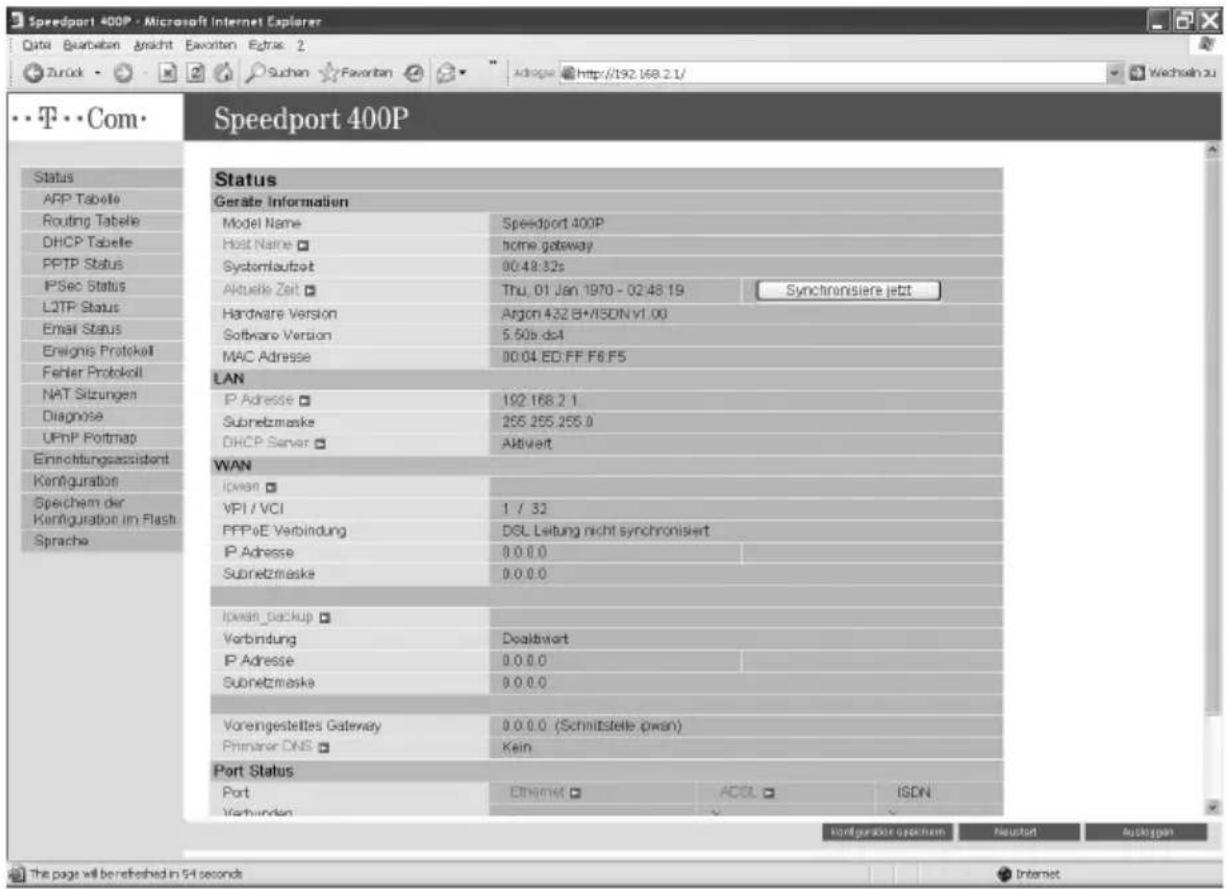Open IPSec Status in sidebar
The width and height of the screenshot is (1226, 889).
coord(101,285)
